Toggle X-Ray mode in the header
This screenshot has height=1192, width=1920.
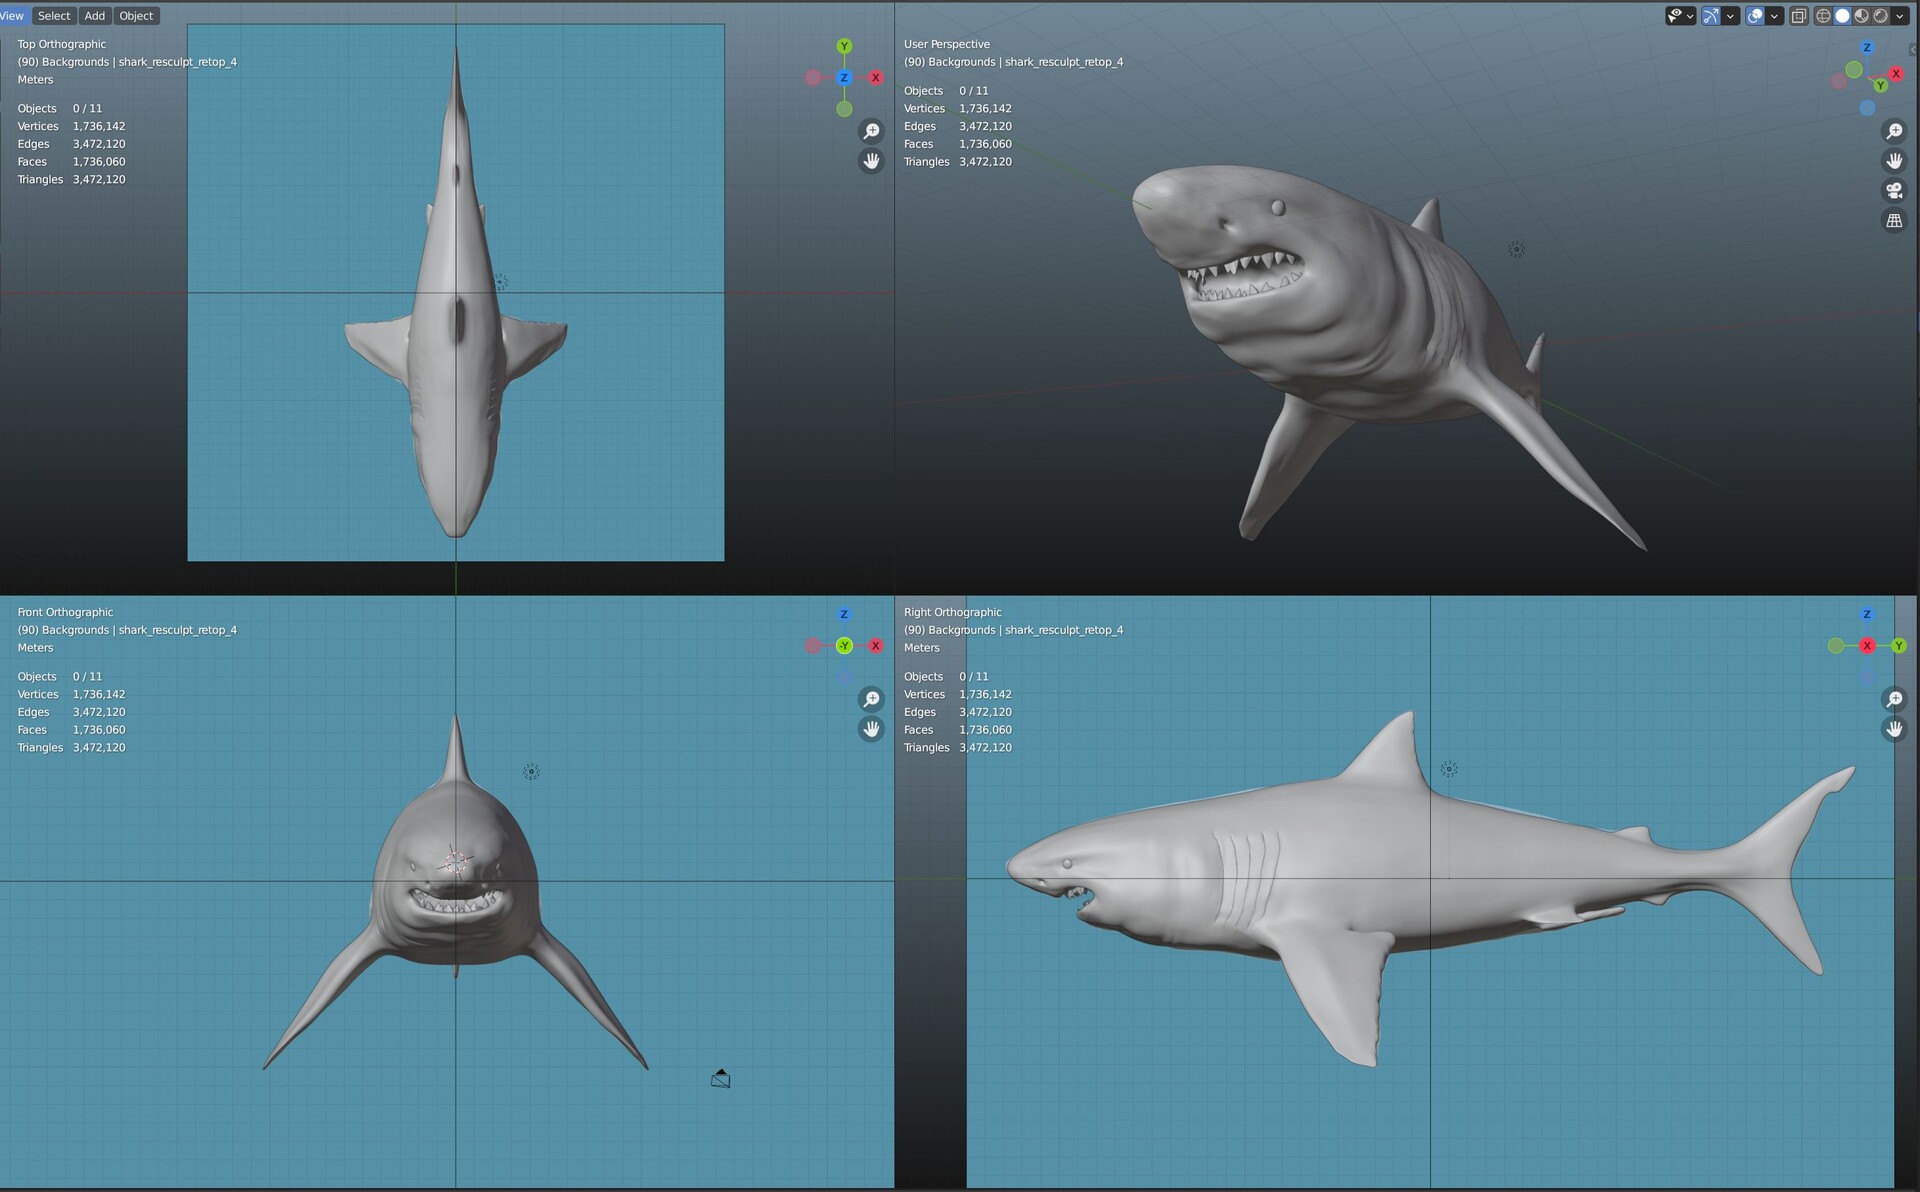[x=1797, y=15]
